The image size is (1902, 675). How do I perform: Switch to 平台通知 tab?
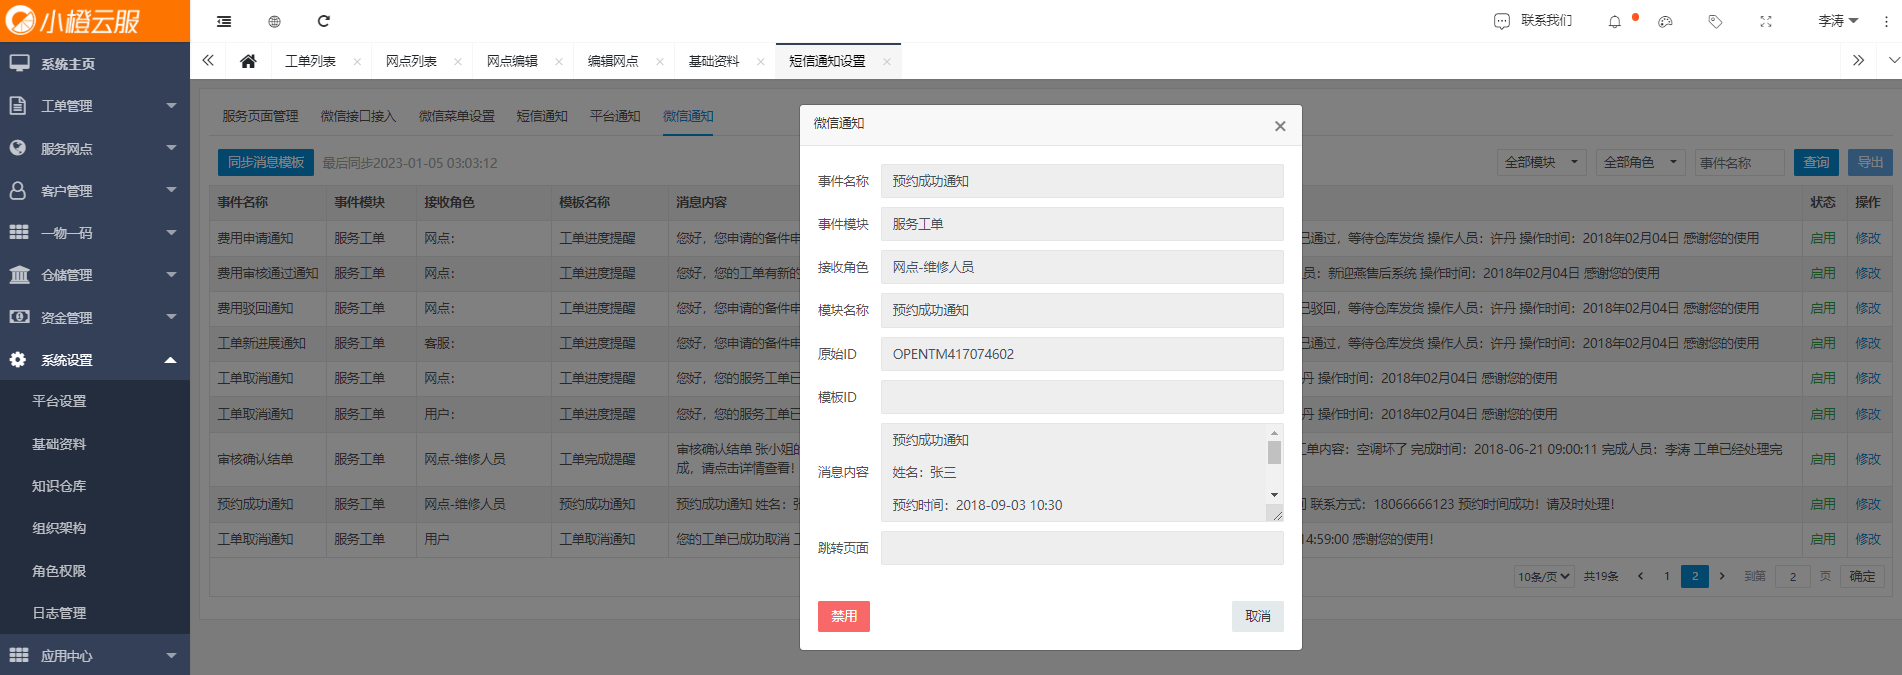(x=615, y=116)
